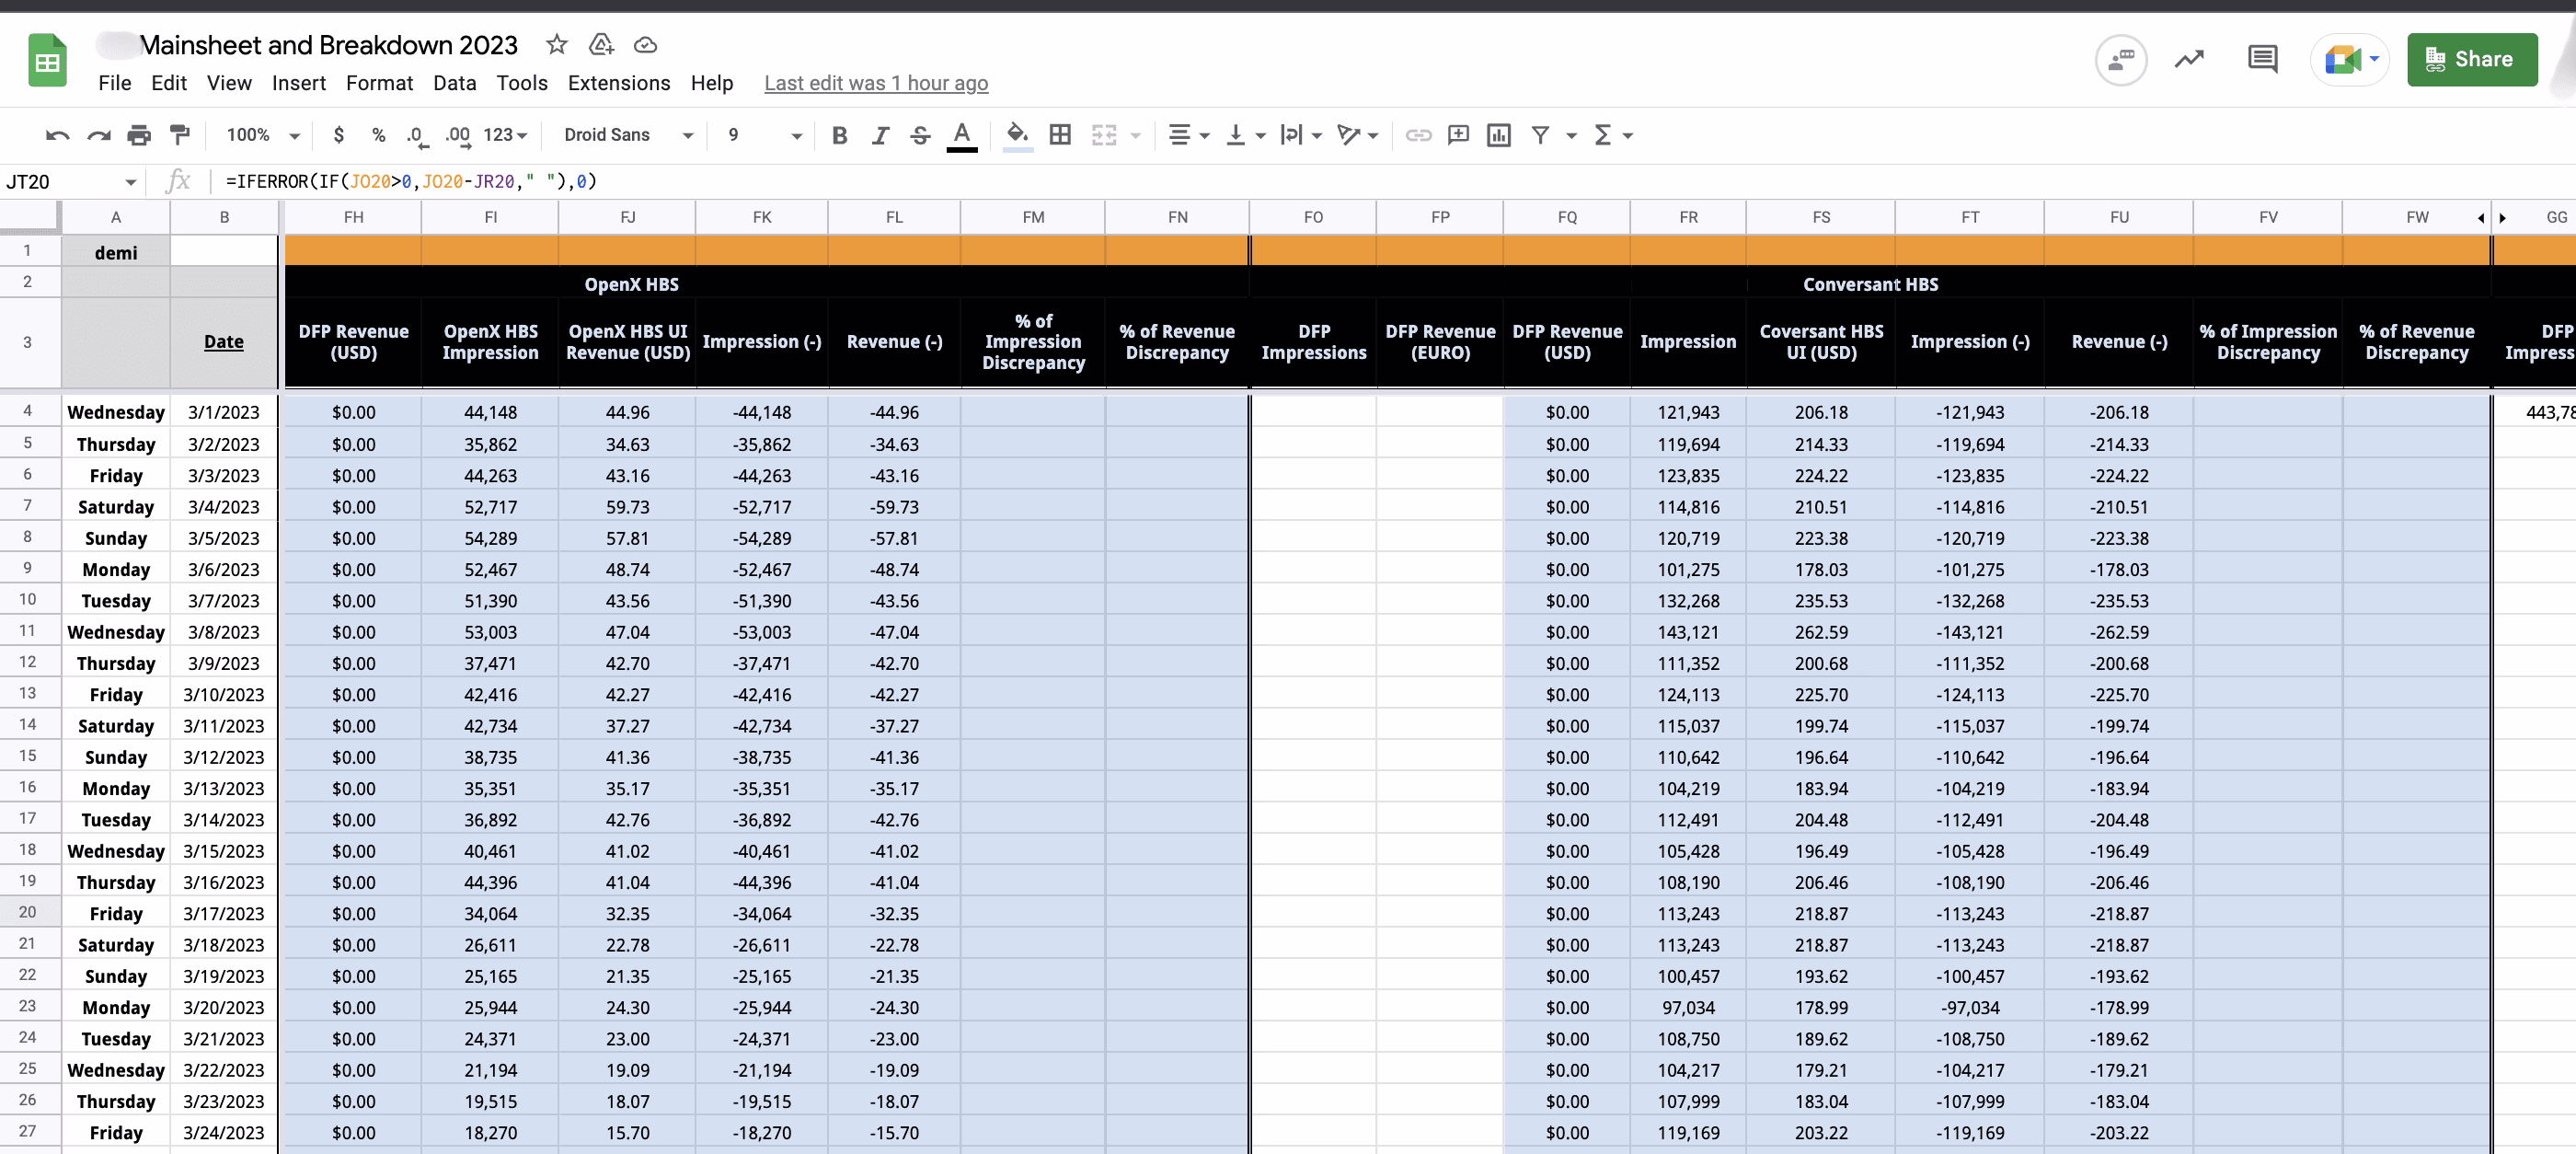
Task: Click the undo icon
Action: (57, 135)
